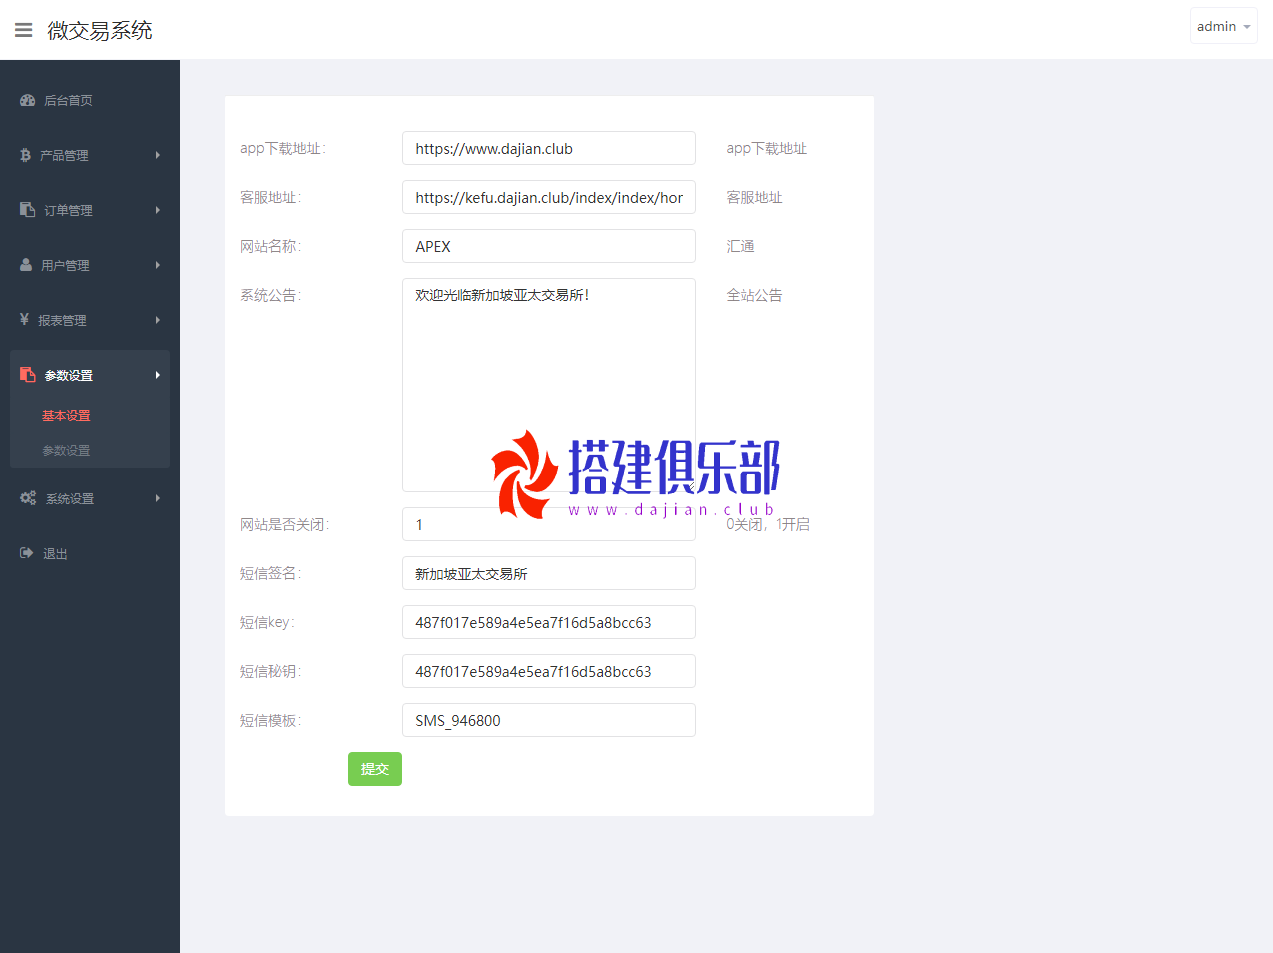This screenshot has width=1273, height=953.
Task: Expand 报表管理 submenu arrow
Action: (158, 320)
